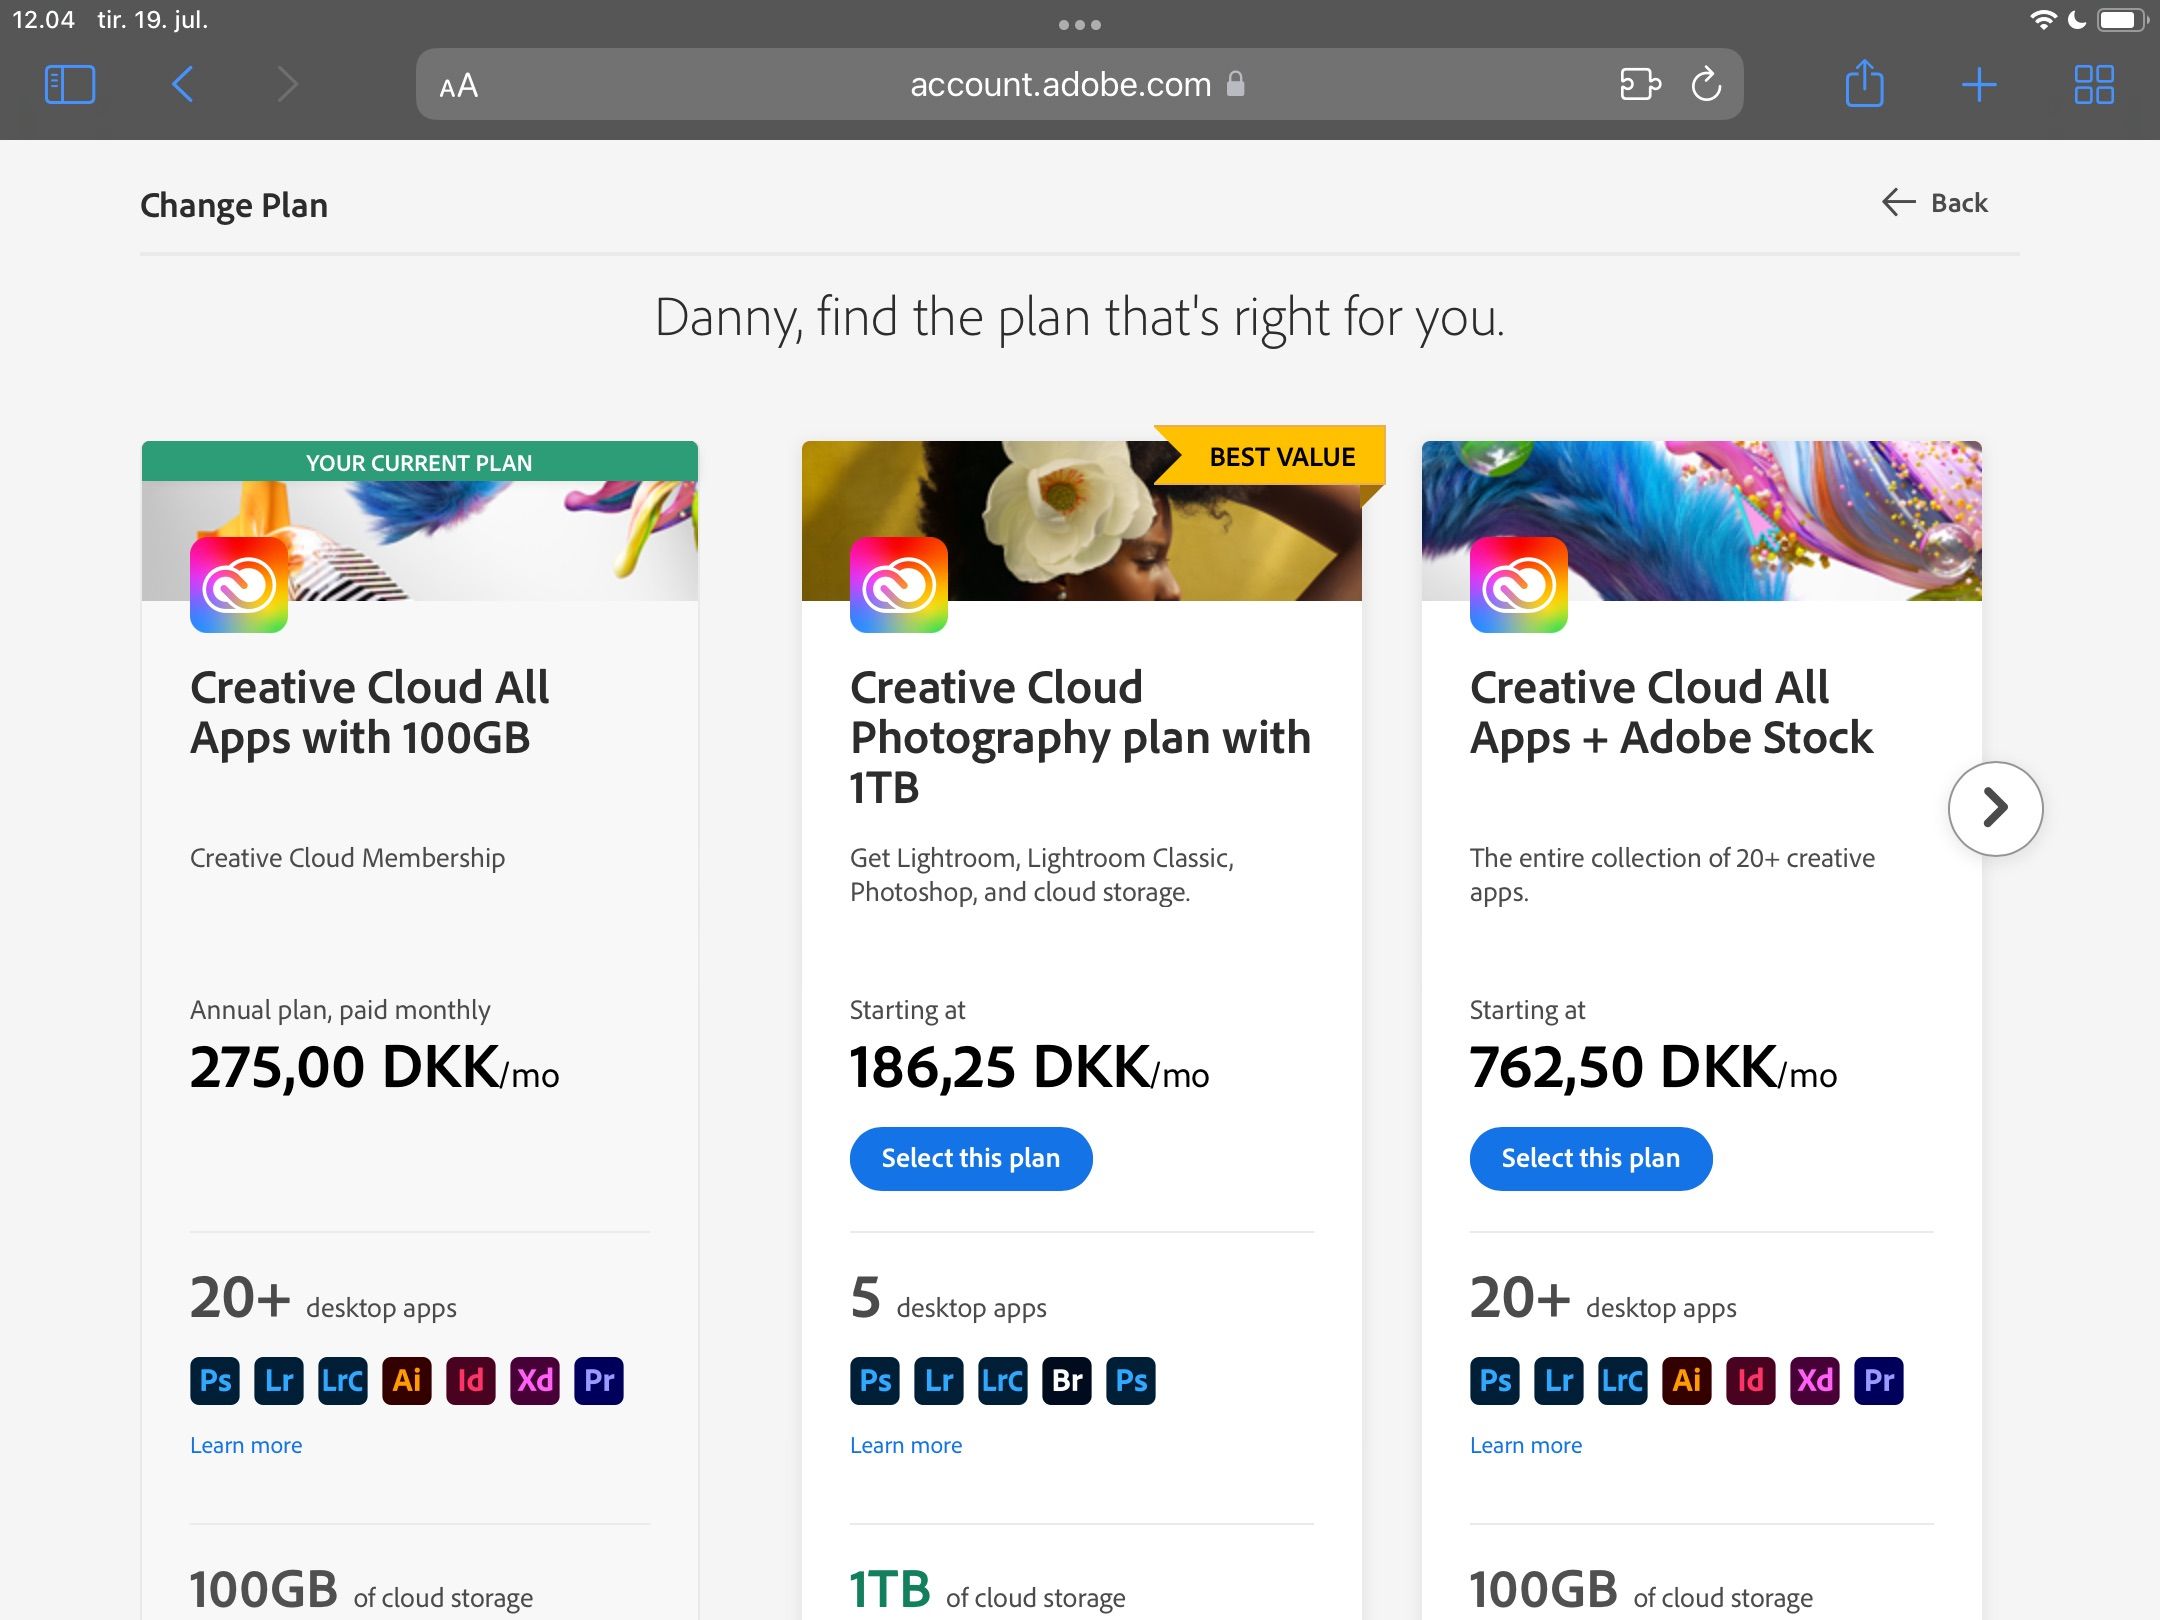Tap the Creative Cloud logo on Adobe Stock plan

[x=1519, y=585]
